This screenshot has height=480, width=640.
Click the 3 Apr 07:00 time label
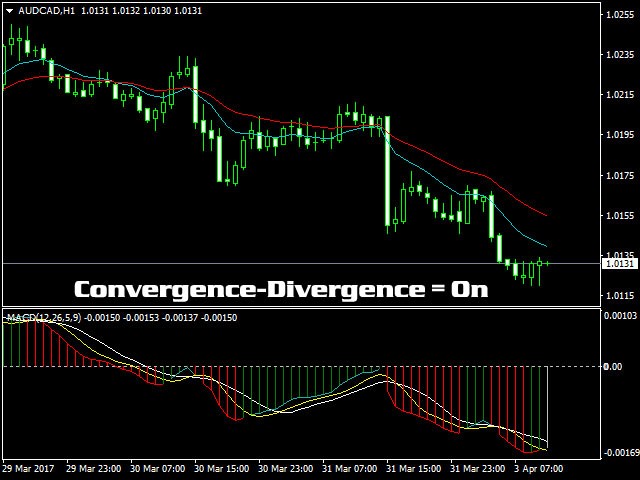(538, 469)
